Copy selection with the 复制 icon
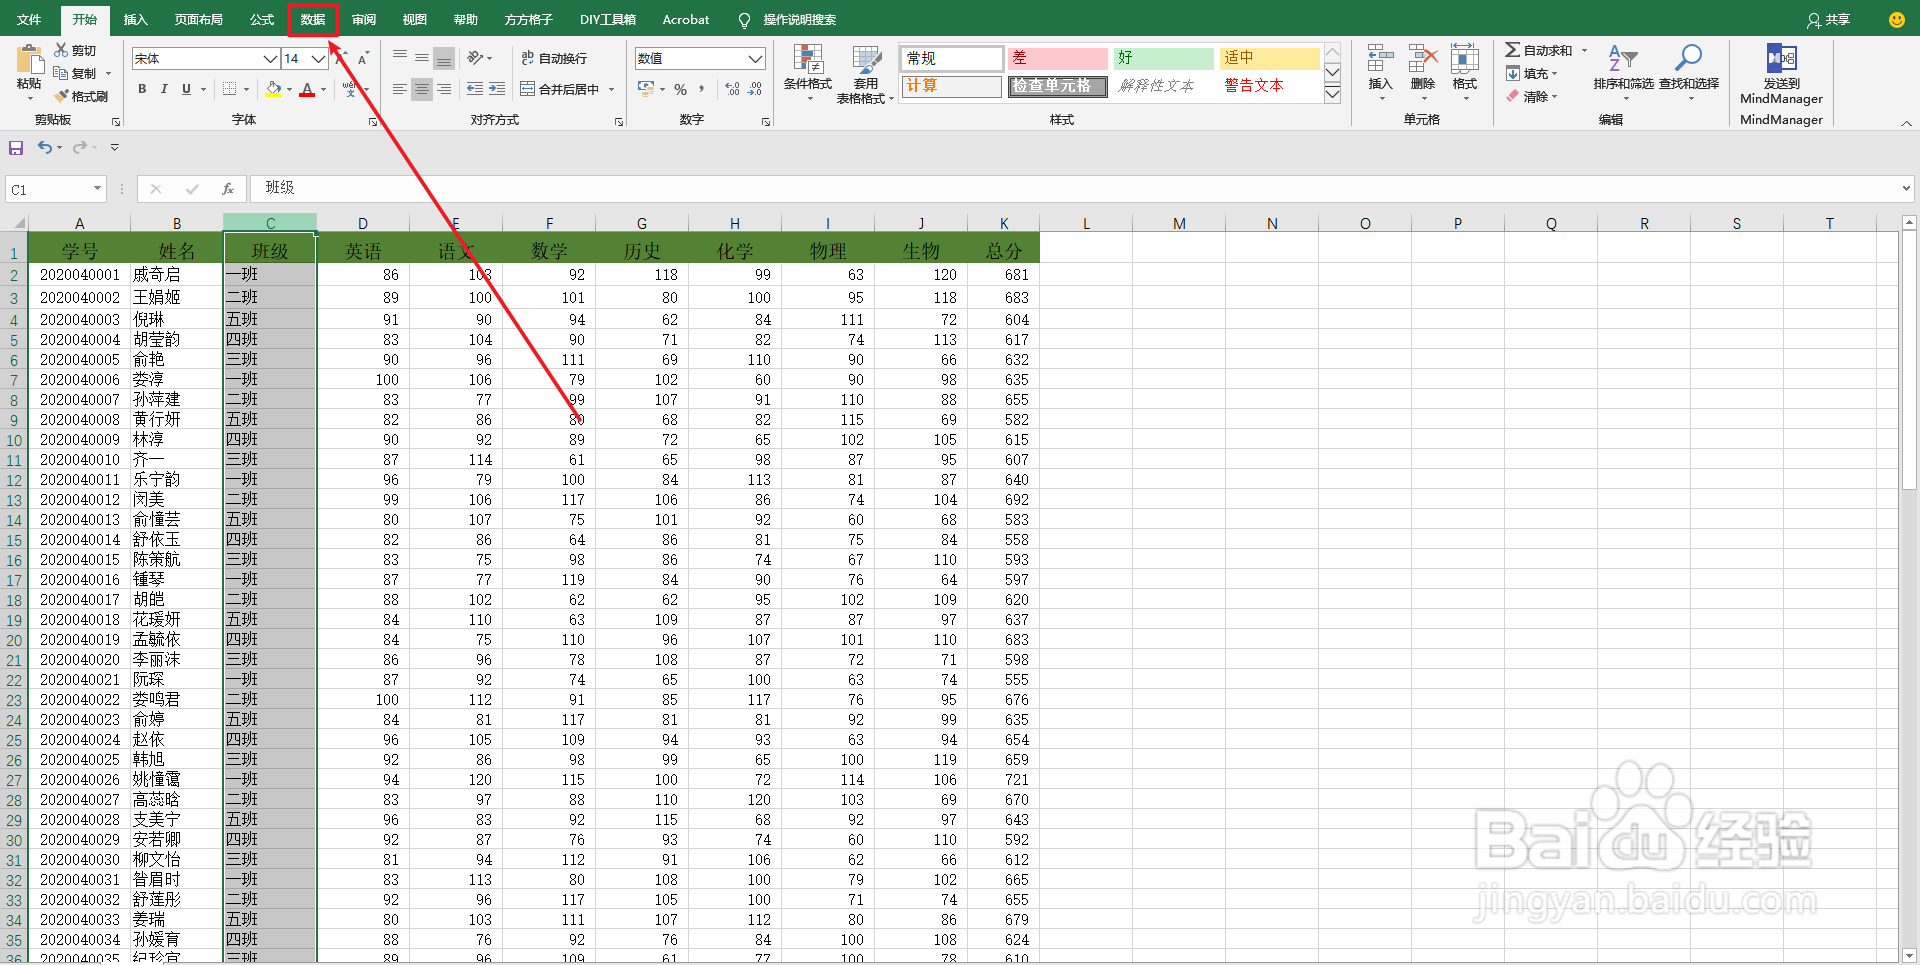The width and height of the screenshot is (1920, 965). coord(61,73)
